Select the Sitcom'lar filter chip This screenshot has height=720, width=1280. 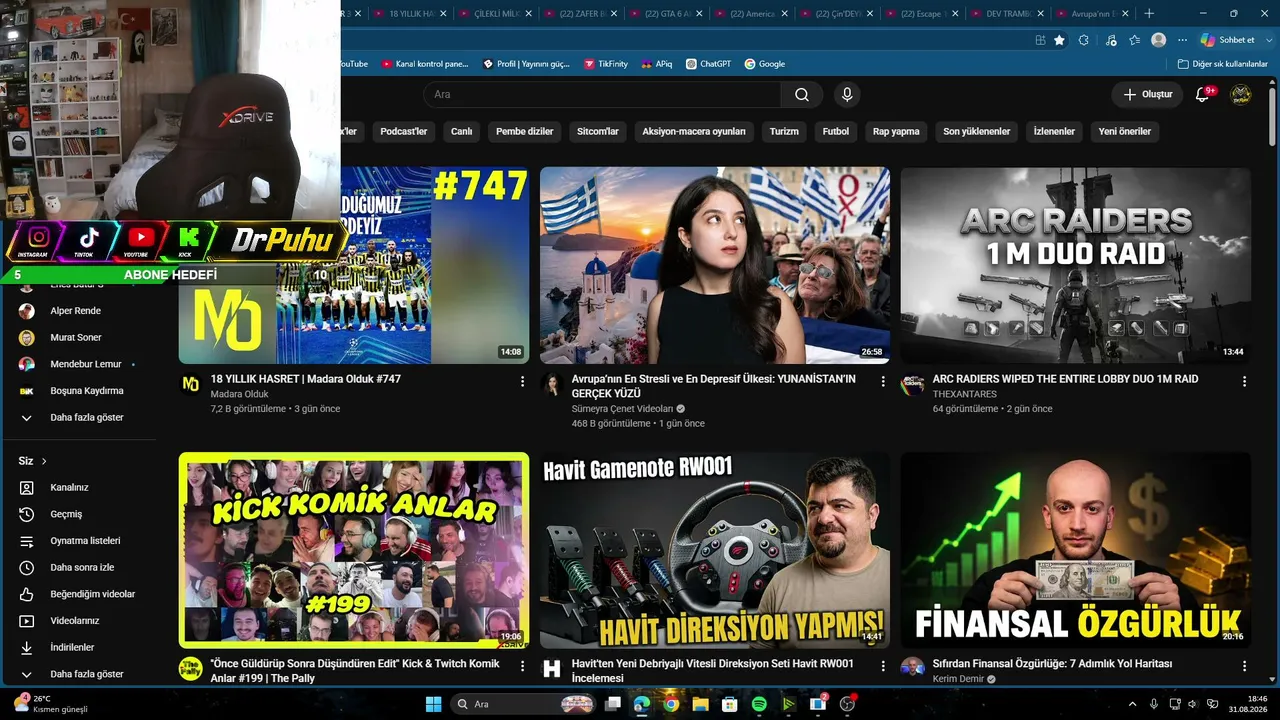pos(598,131)
